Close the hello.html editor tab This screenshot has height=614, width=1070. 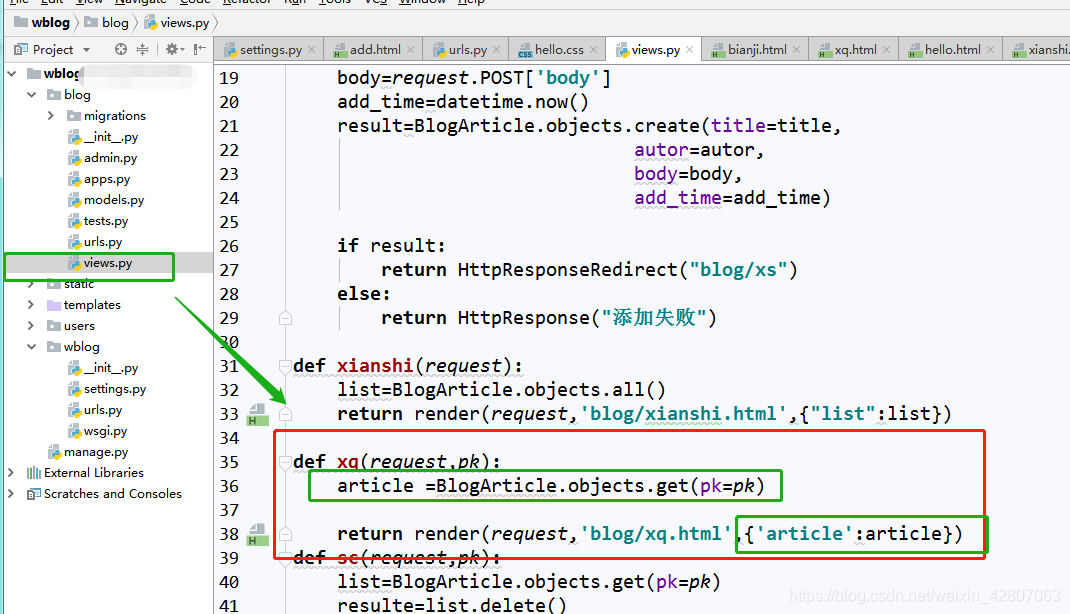(x=990, y=50)
